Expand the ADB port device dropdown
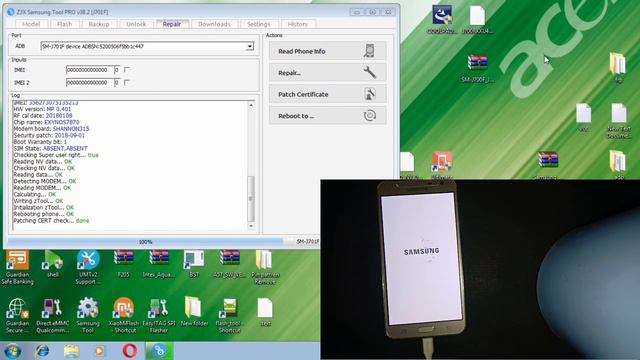640x360 pixels. pyautogui.click(x=249, y=47)
